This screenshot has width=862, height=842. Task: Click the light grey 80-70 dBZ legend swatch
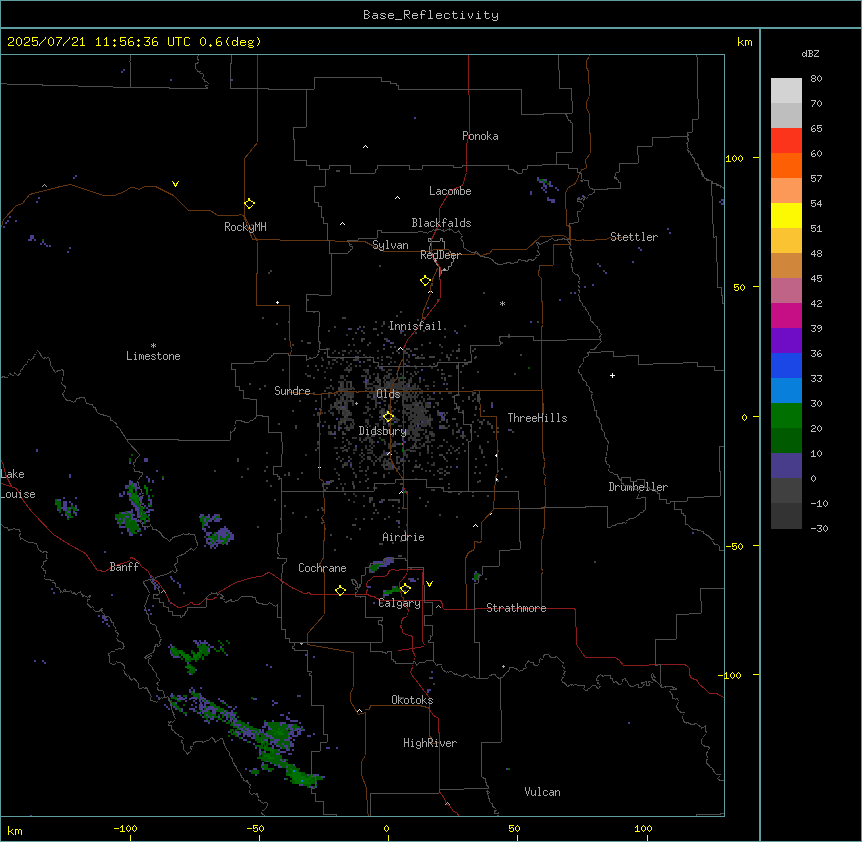(x=786, y=91)
